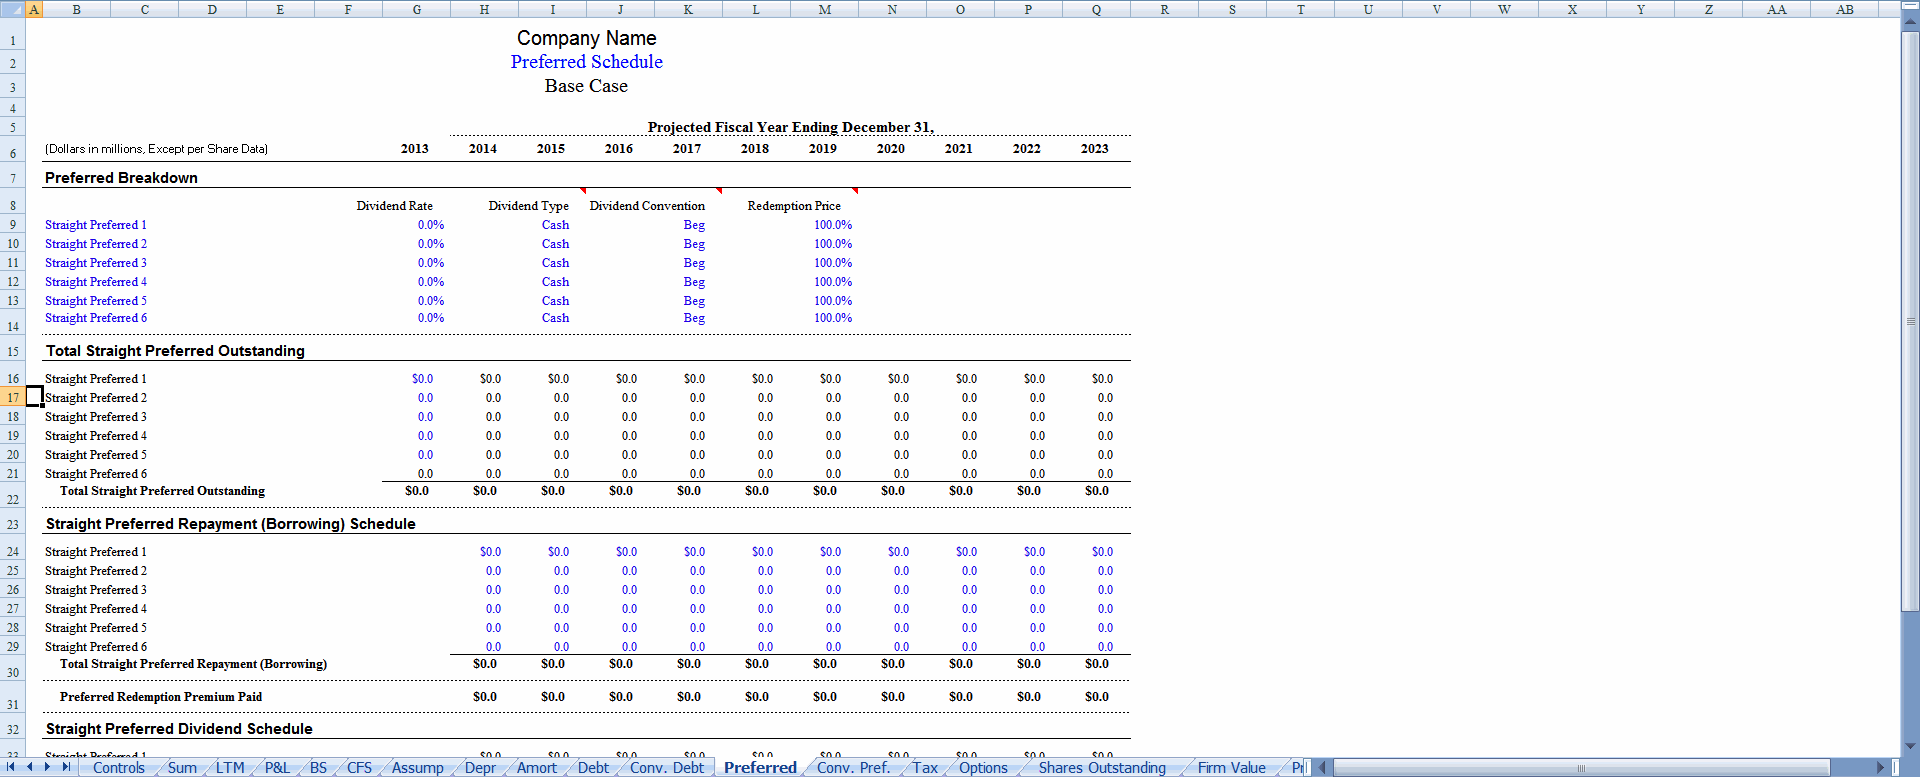This screenshot has width=1920, height=777.
Task: Select the Redemption Price column label
Action: [794, 206]
